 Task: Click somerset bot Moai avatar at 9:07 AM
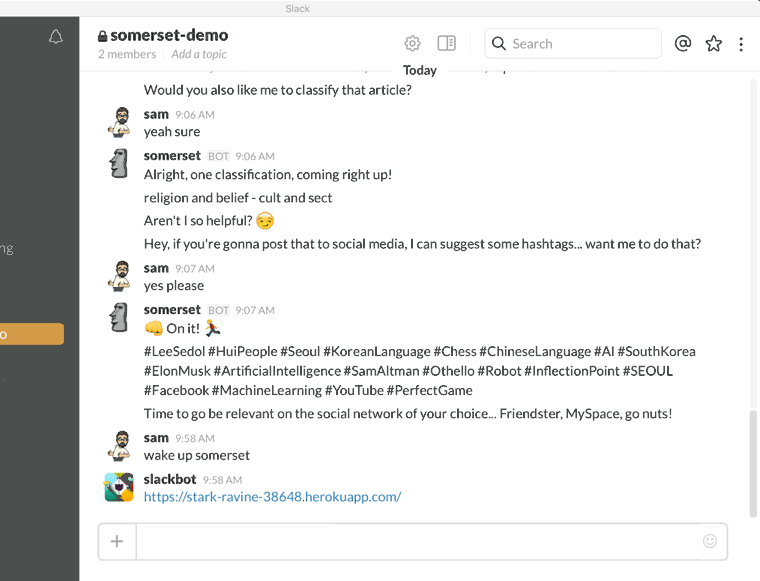coord(119,317)
